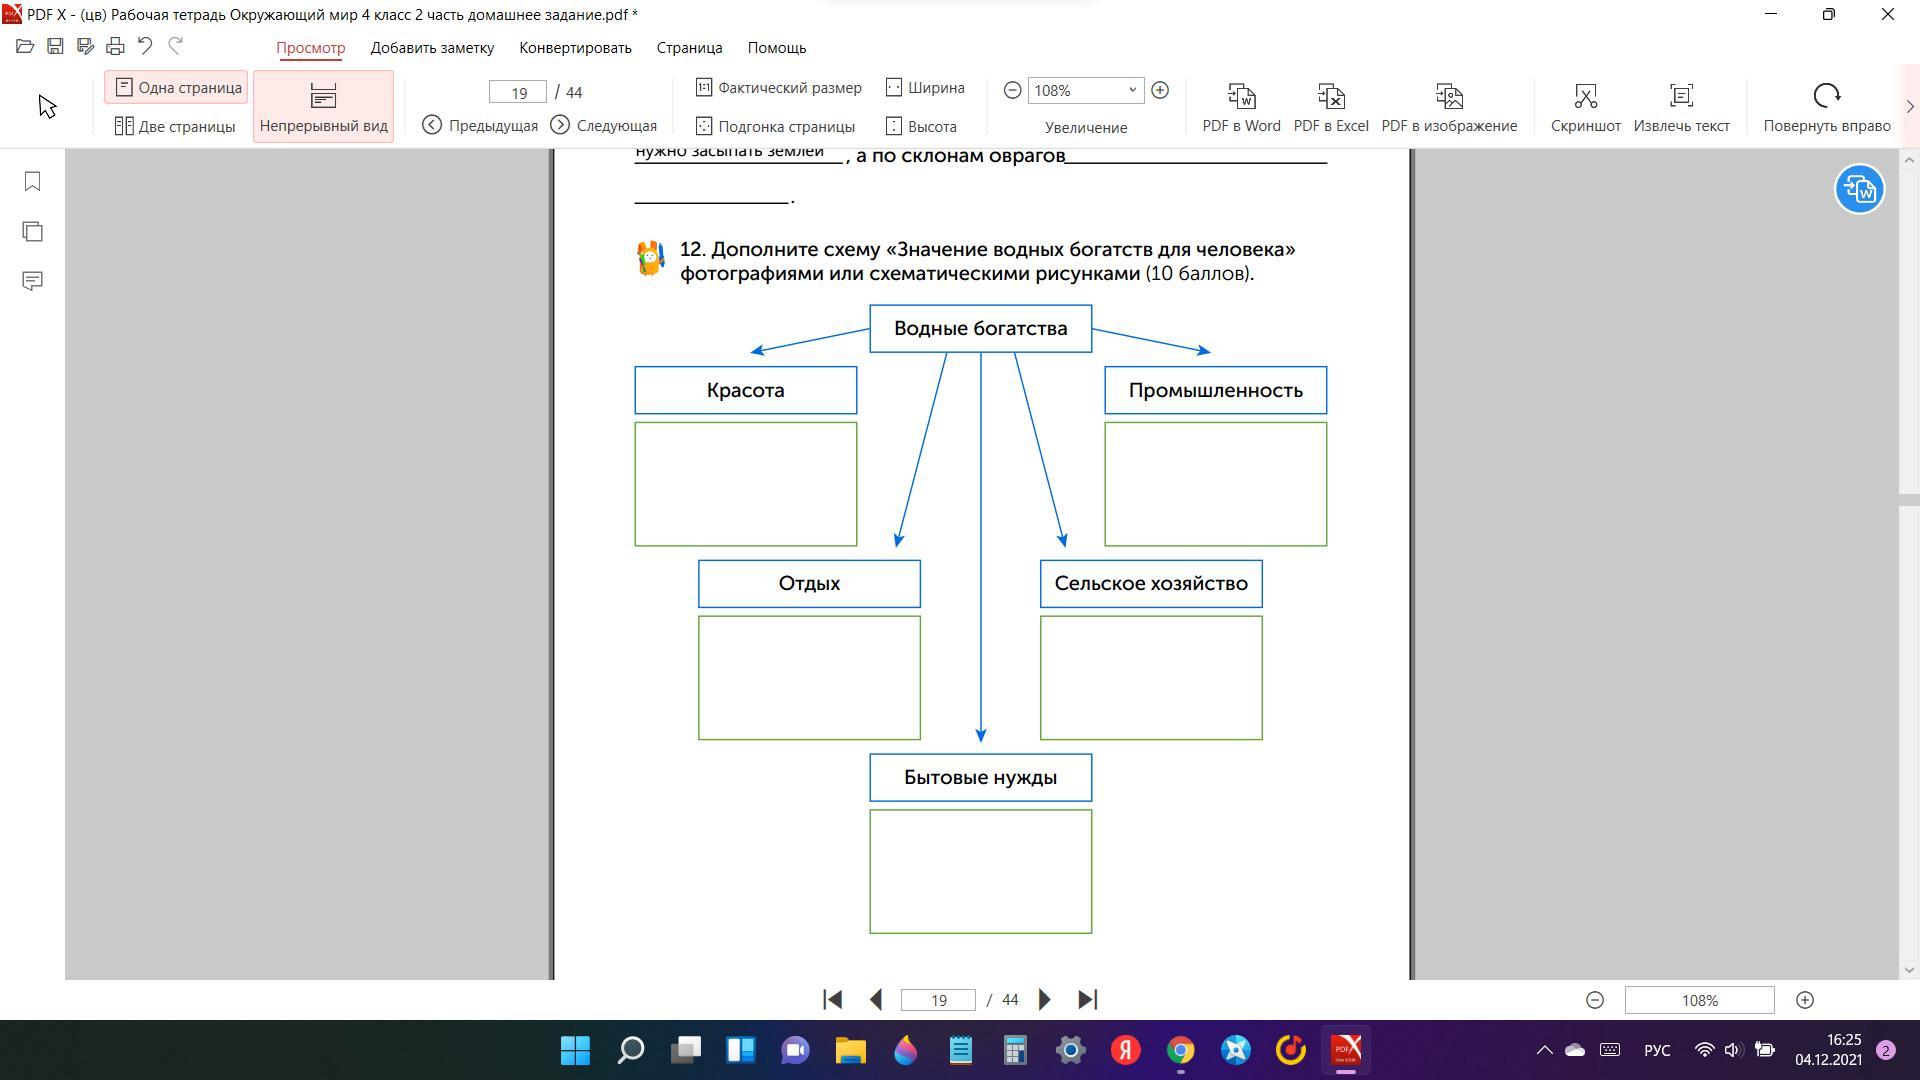
Task: Toggle Непрерывный вид mode
Action: point(323,107)
